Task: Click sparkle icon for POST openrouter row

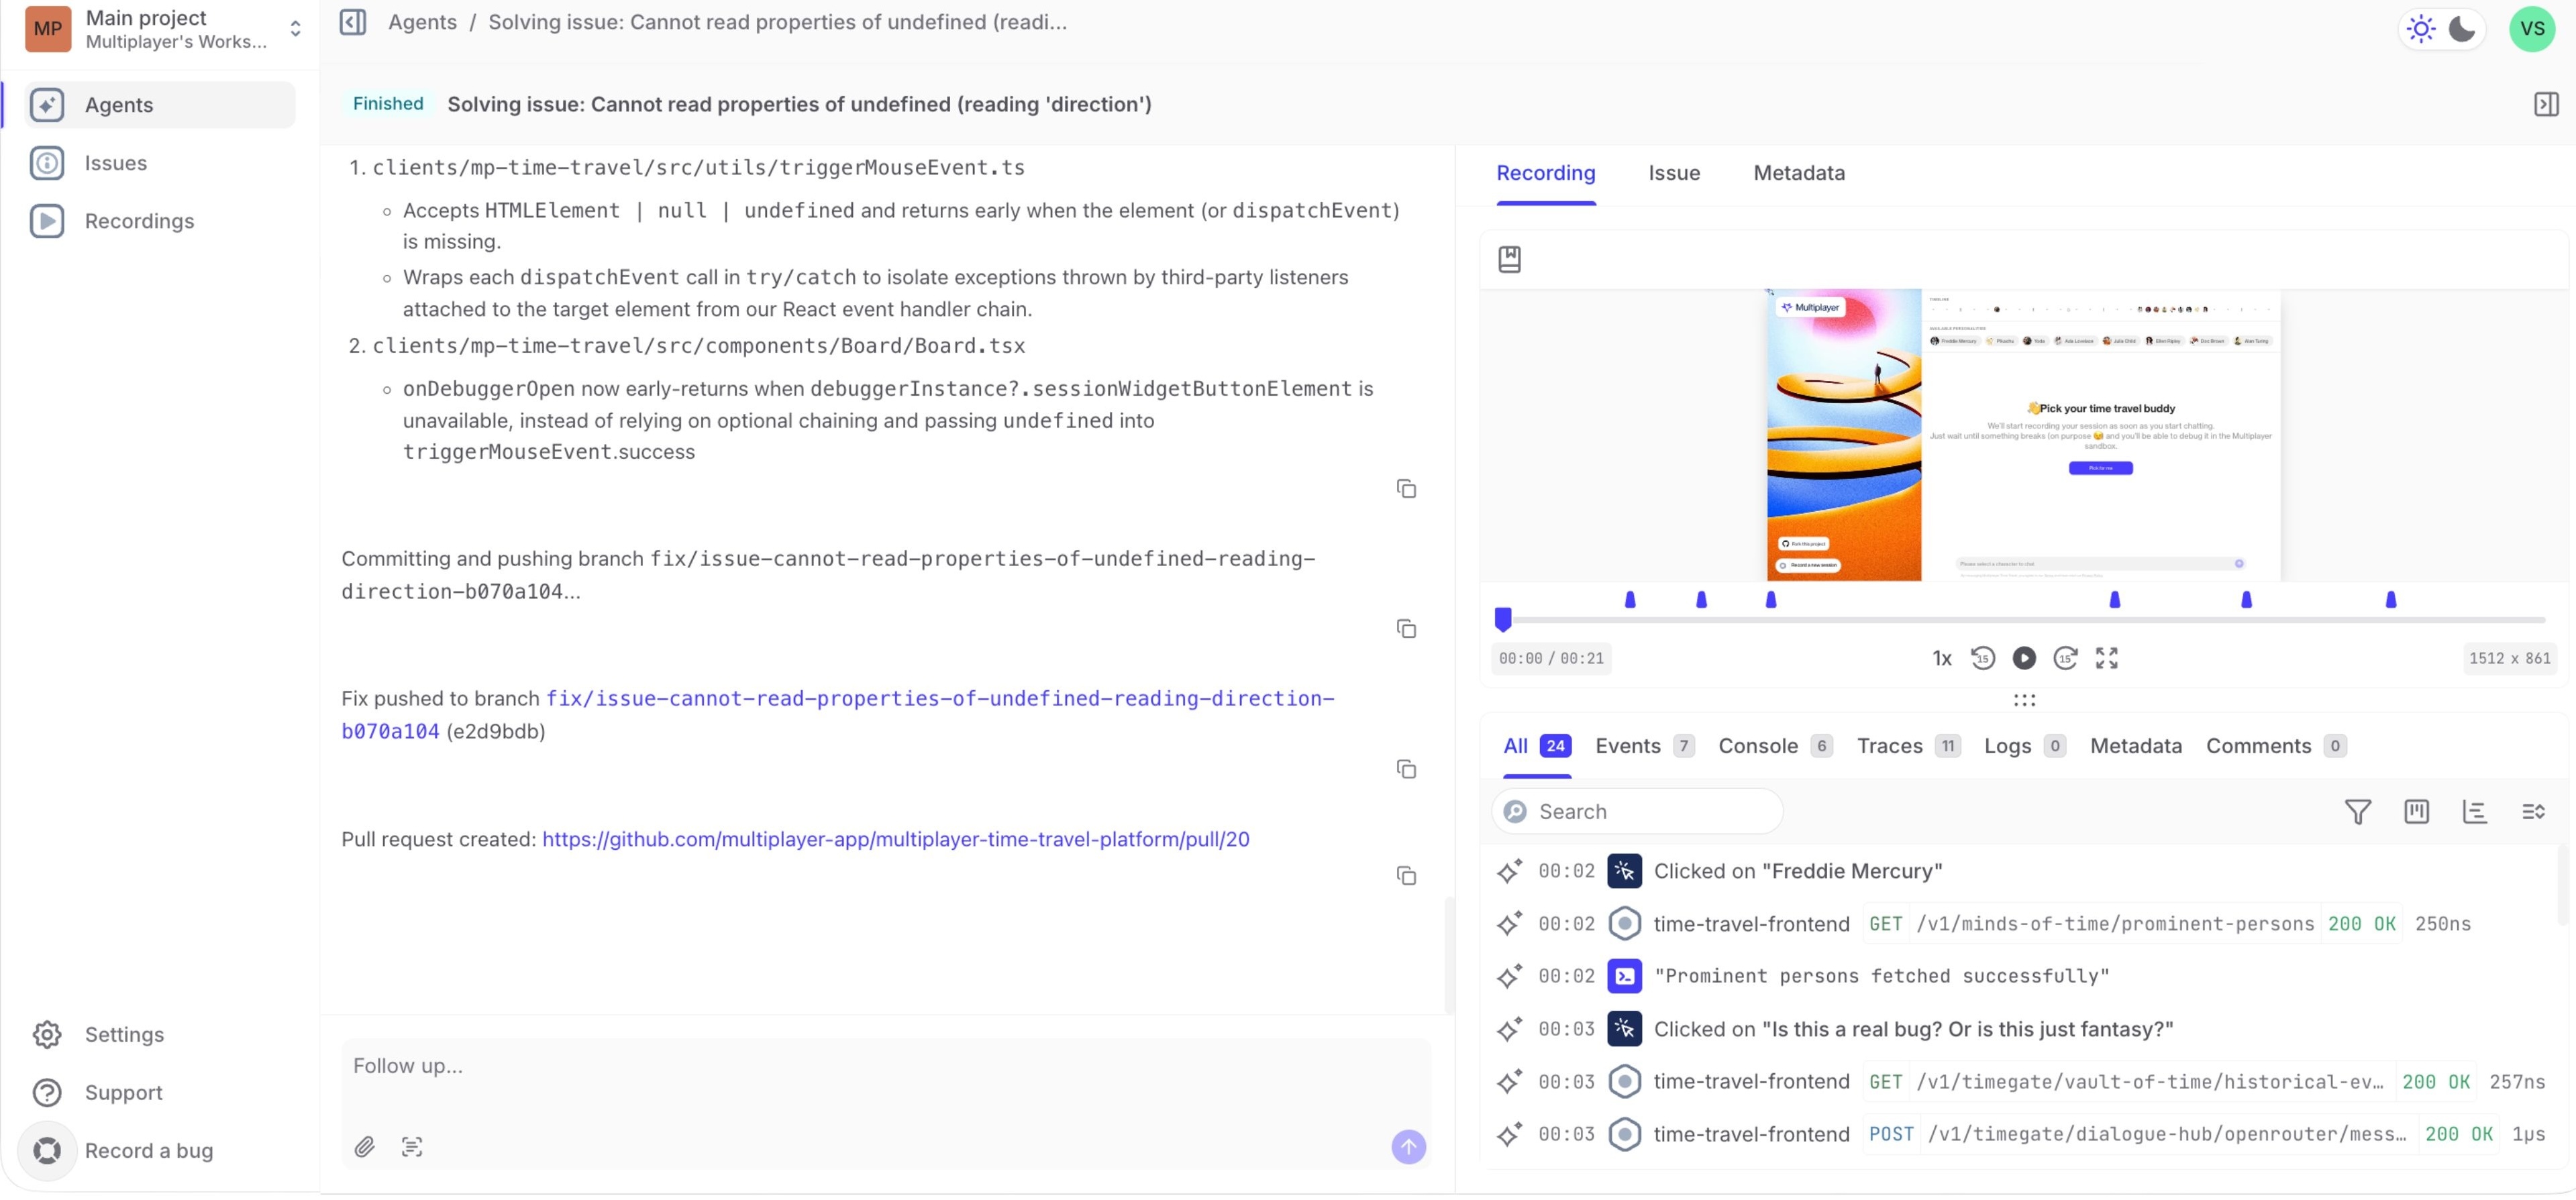Action: pyautogui.click(x=1508, y=1136)
